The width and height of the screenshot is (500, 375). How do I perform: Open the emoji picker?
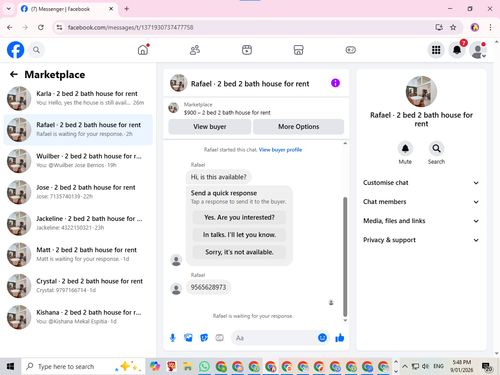tap(322, 338)
